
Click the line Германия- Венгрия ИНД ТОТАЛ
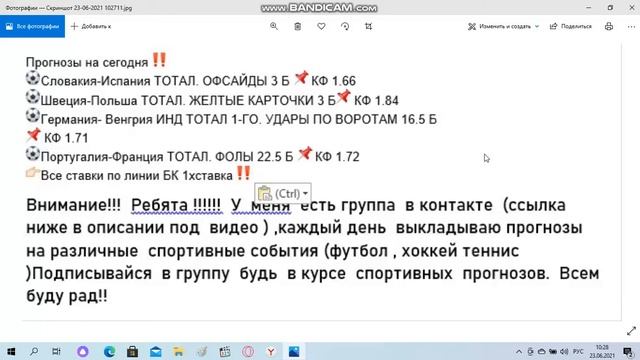pos(231,119)
